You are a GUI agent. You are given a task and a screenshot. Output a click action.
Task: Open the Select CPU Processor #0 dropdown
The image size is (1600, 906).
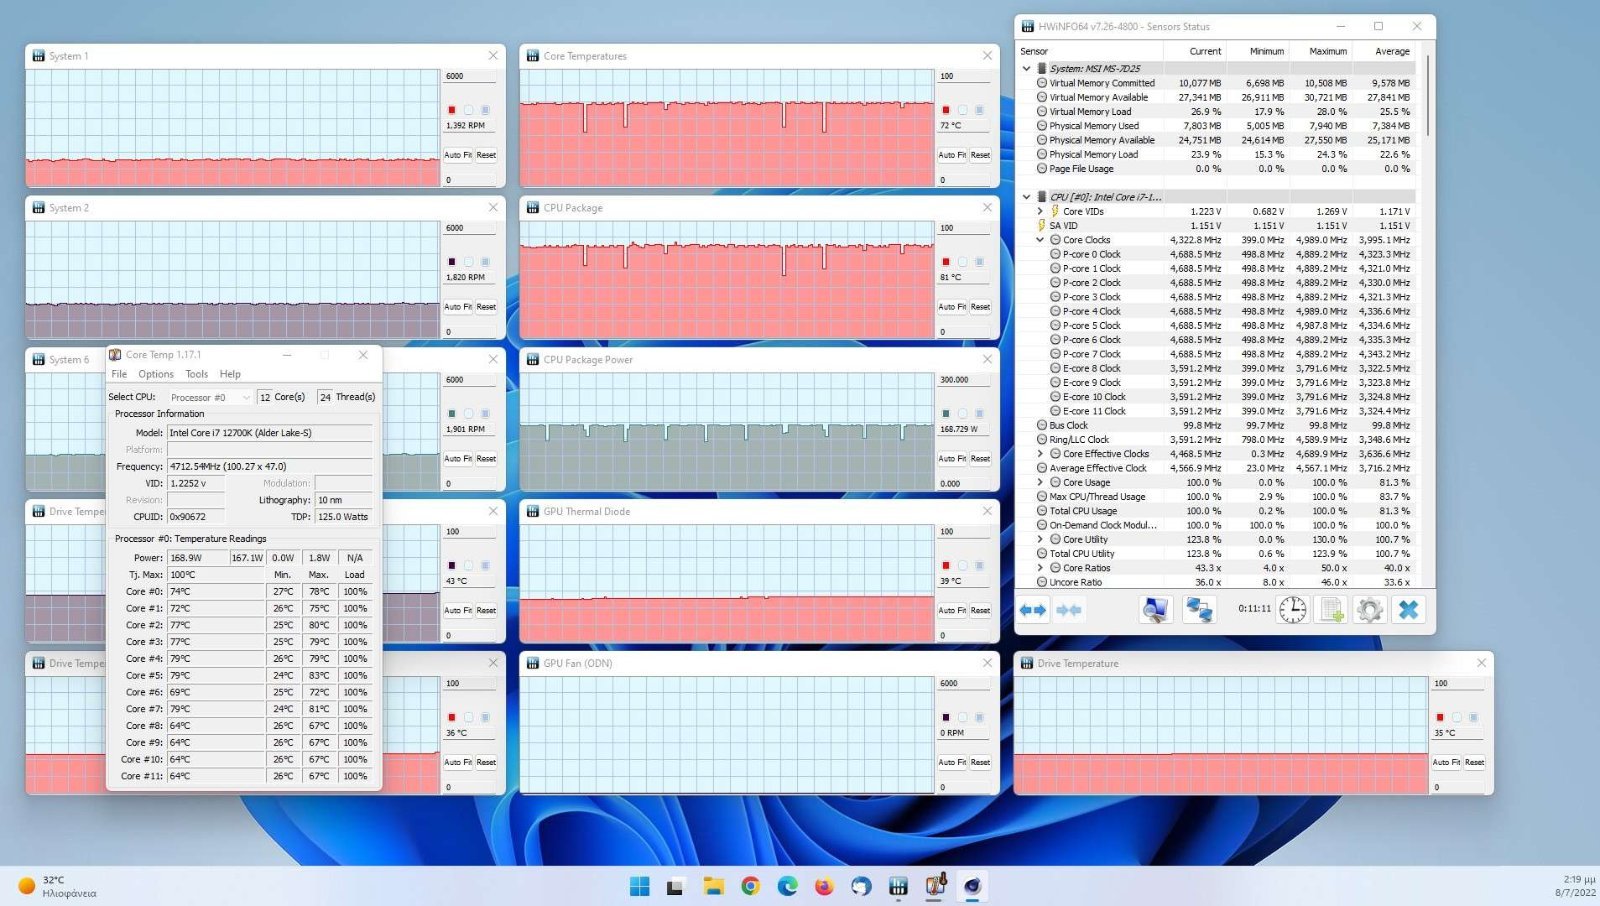coord(210,397)
